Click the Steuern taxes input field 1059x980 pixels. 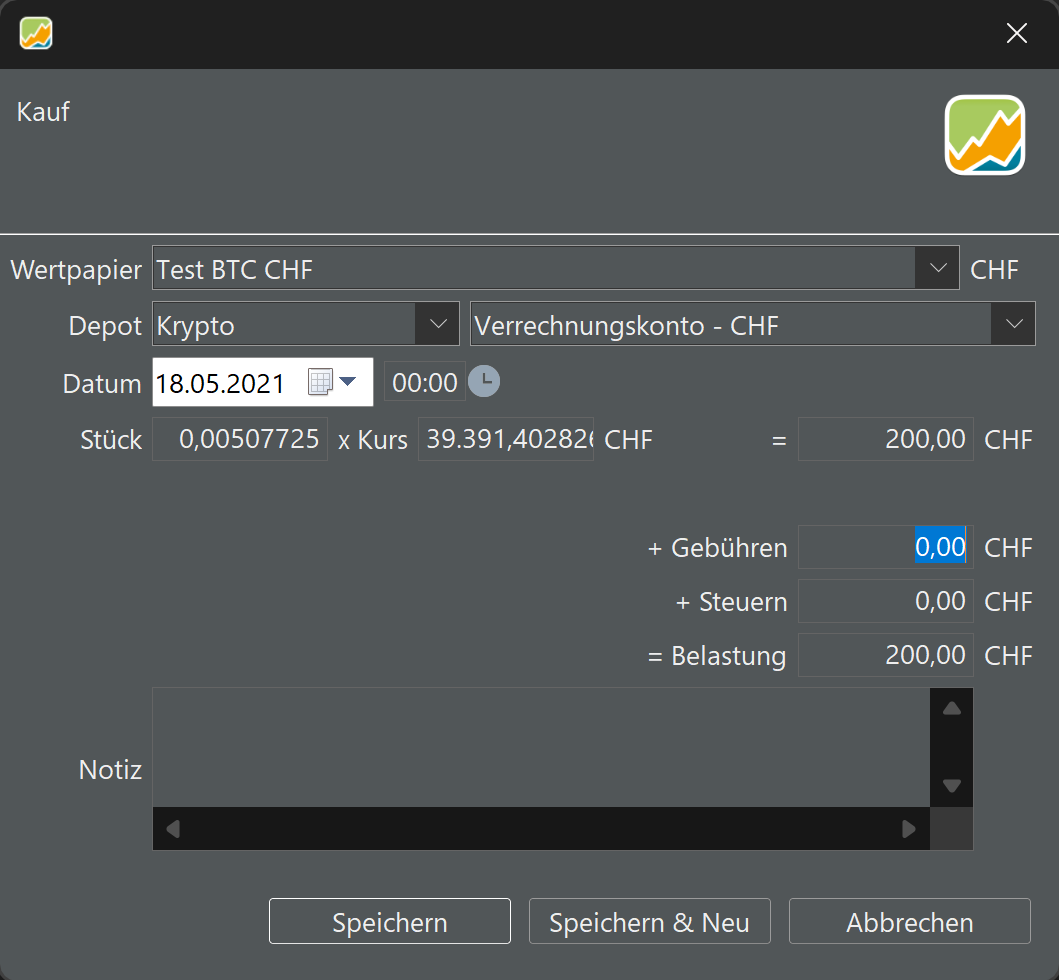pos(885,601)
